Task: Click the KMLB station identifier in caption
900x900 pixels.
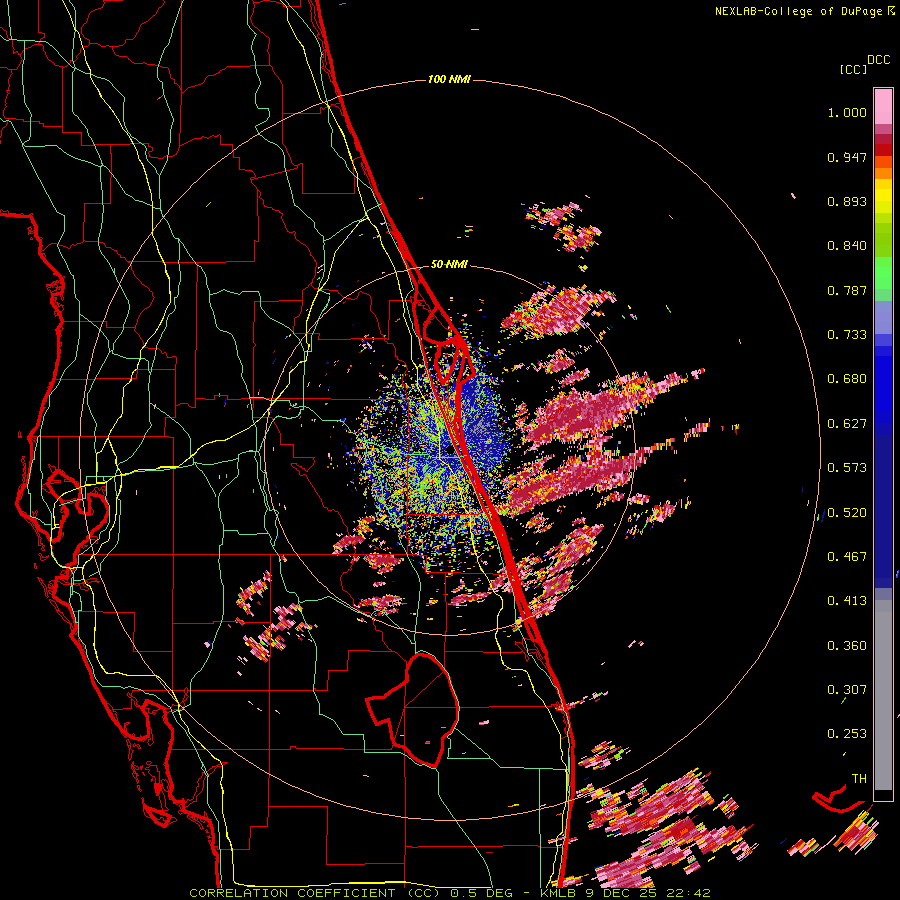Action: coord(560,893)
